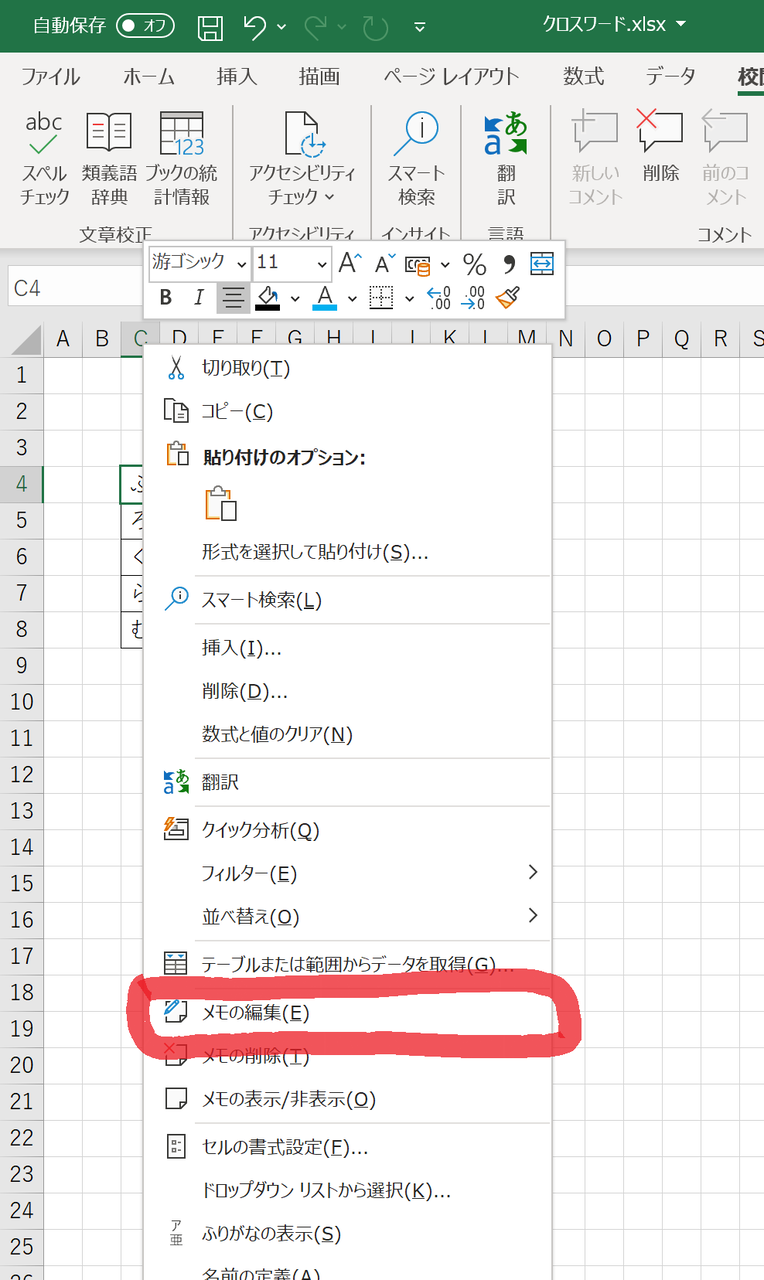Choose セルの書式設定(F)...
This screenshot has width=764, height=1280.
[348, 1147]
